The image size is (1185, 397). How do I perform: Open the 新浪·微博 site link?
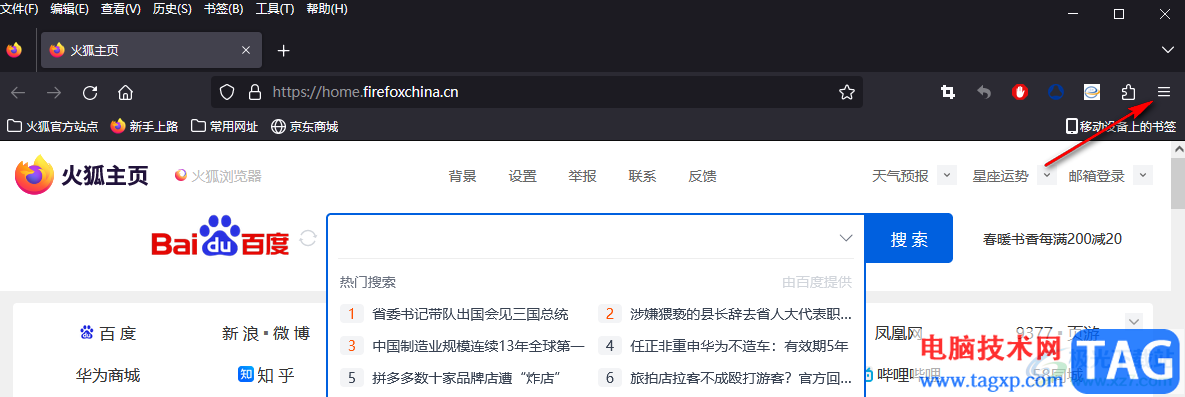pos(266,333)
